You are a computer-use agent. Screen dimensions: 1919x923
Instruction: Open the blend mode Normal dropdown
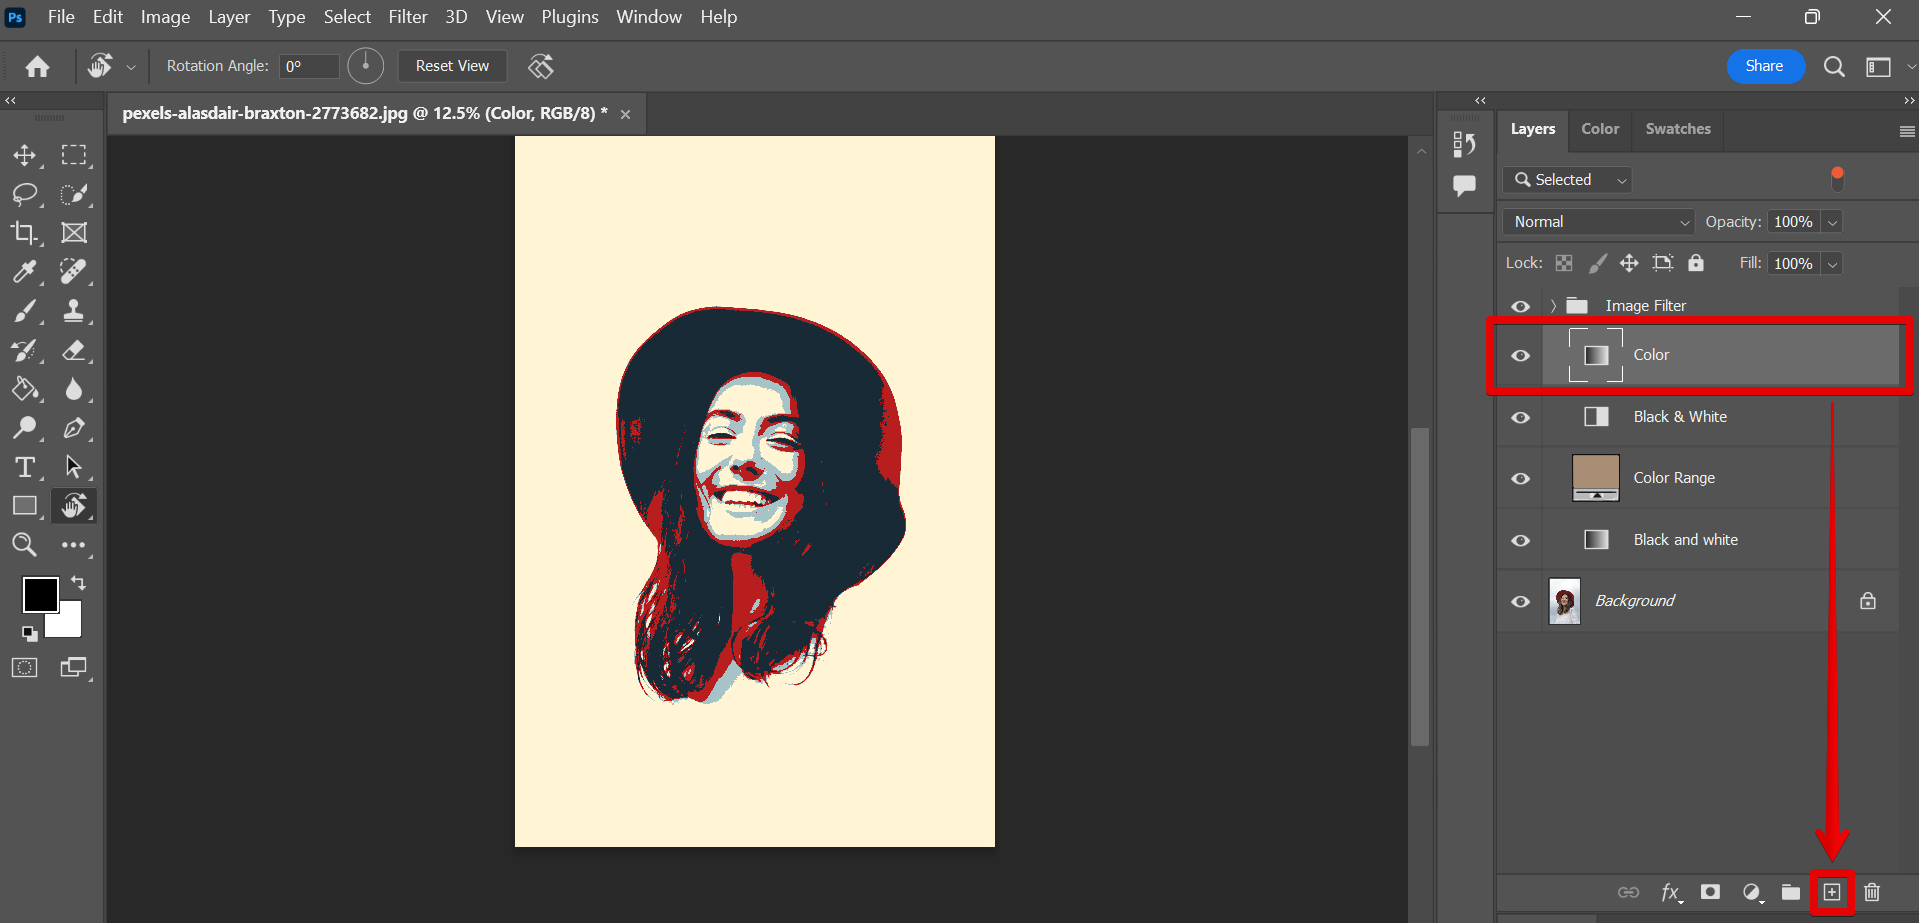click(1598, 222)
